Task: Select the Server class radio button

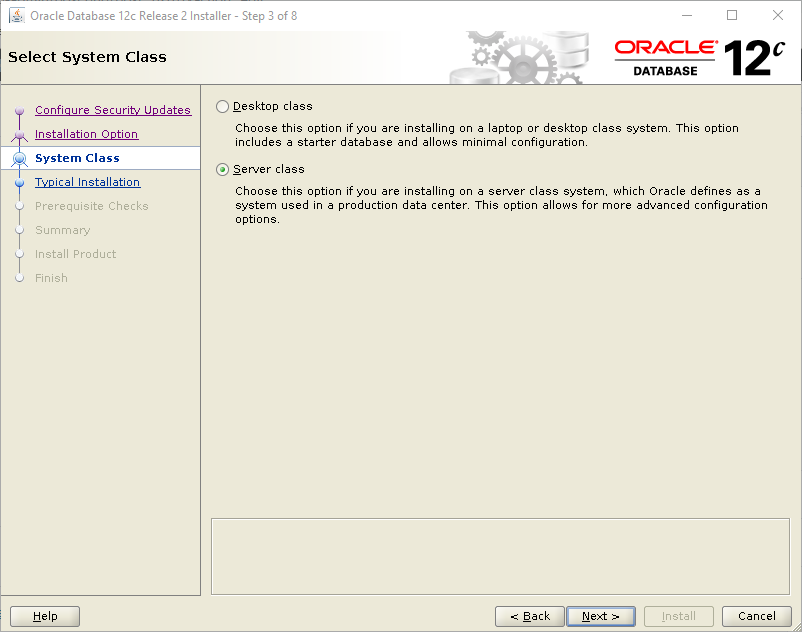Action: click(x=222, y=169)
